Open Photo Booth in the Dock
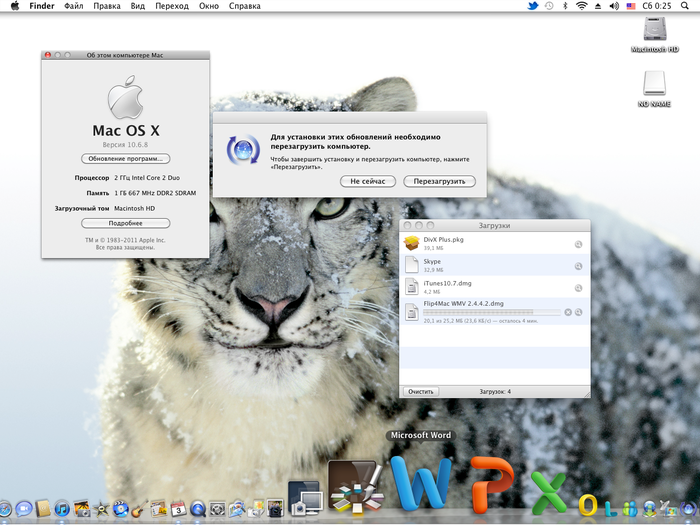This screenshot has width=700, height=525. (x=275, y=508)
